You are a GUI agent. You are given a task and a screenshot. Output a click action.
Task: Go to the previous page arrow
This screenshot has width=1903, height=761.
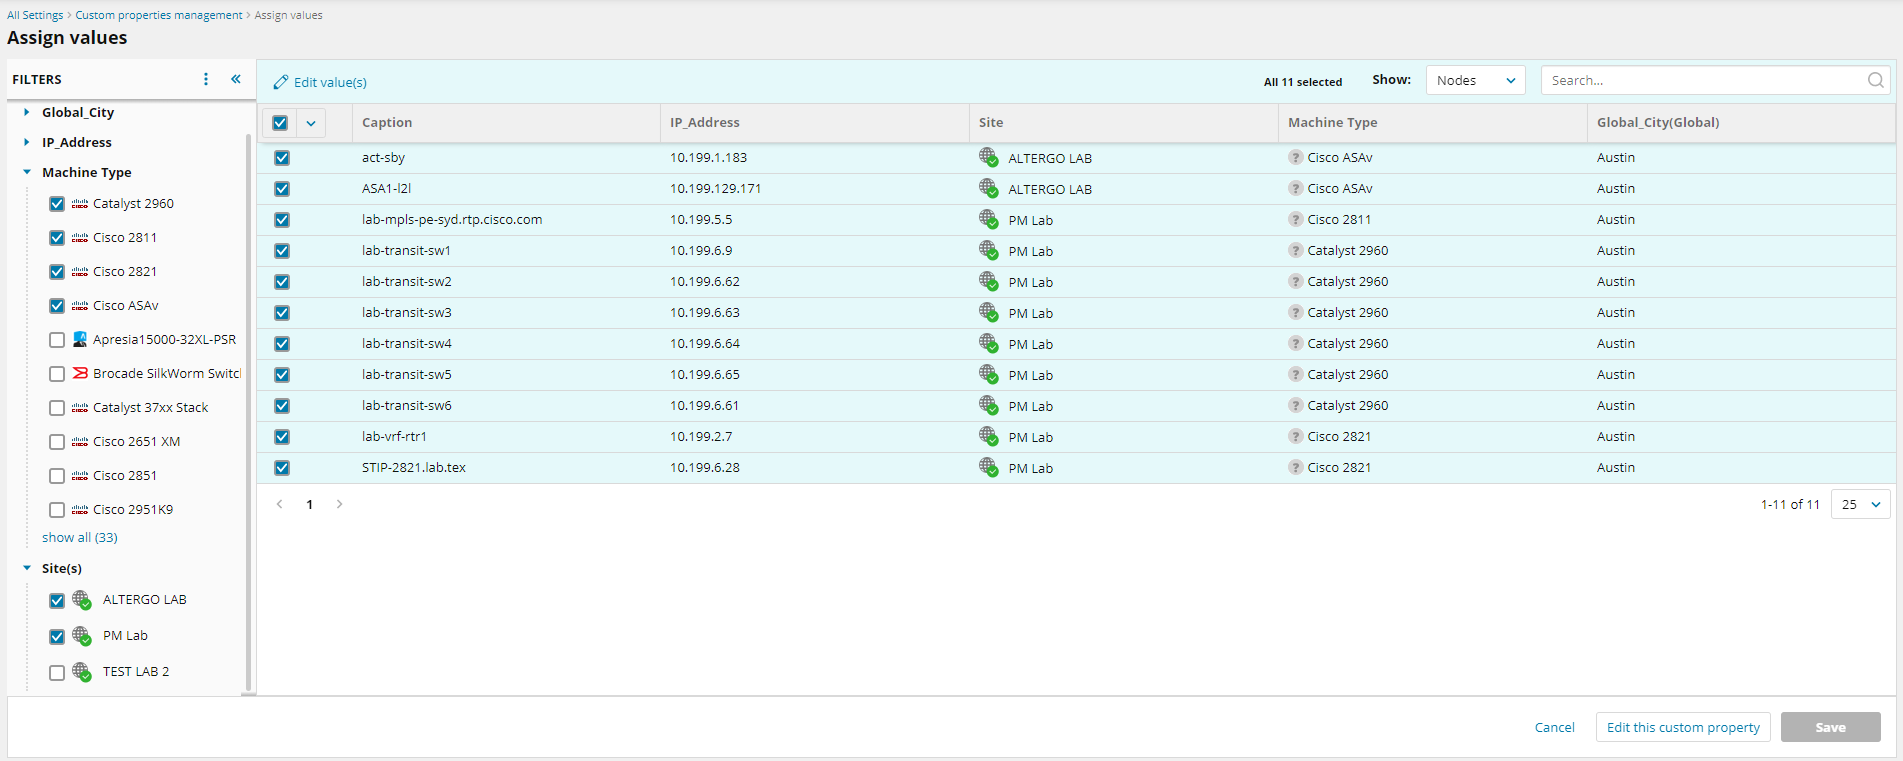click(280, 504)
